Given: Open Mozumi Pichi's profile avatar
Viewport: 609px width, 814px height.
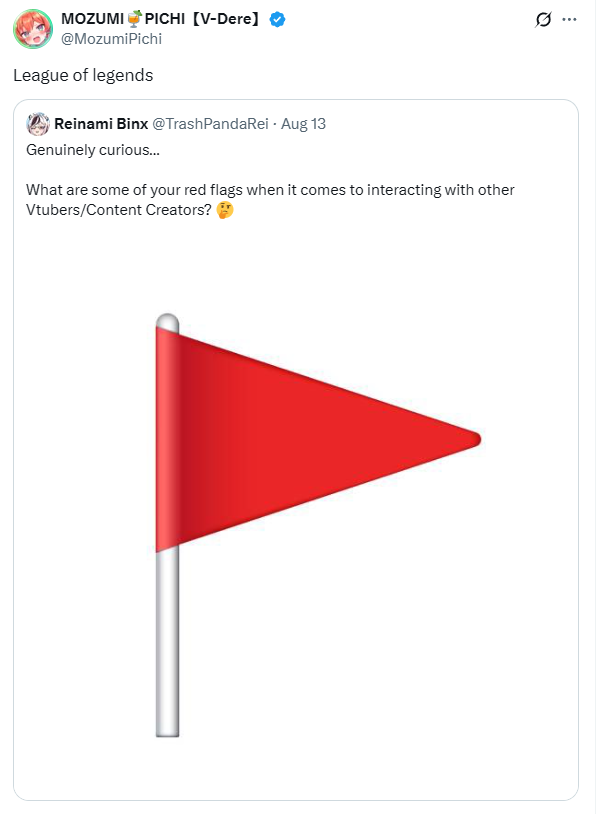Looking at the screenshot, I should 33,29.
